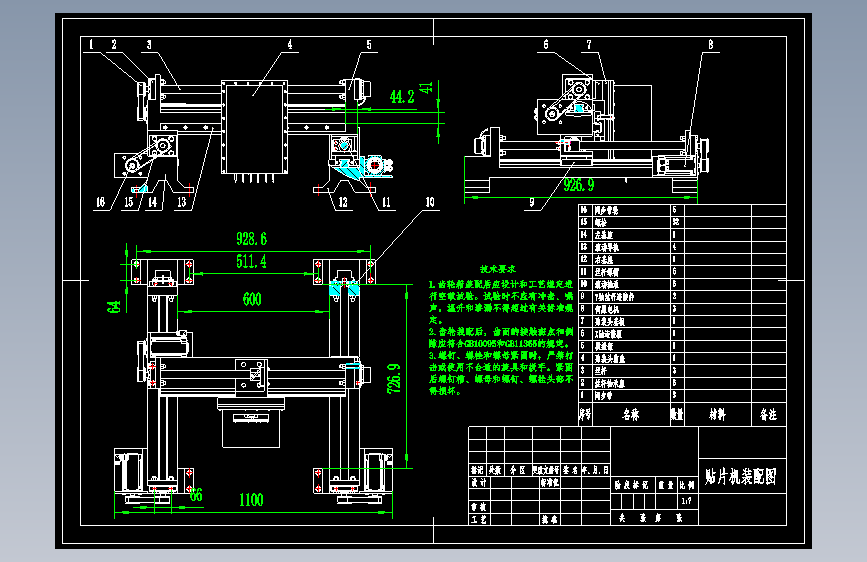Viewport: 867px width, 562px height.
Task: Select the 928.6 overall width dimension
Action: [x=252, y=239]
